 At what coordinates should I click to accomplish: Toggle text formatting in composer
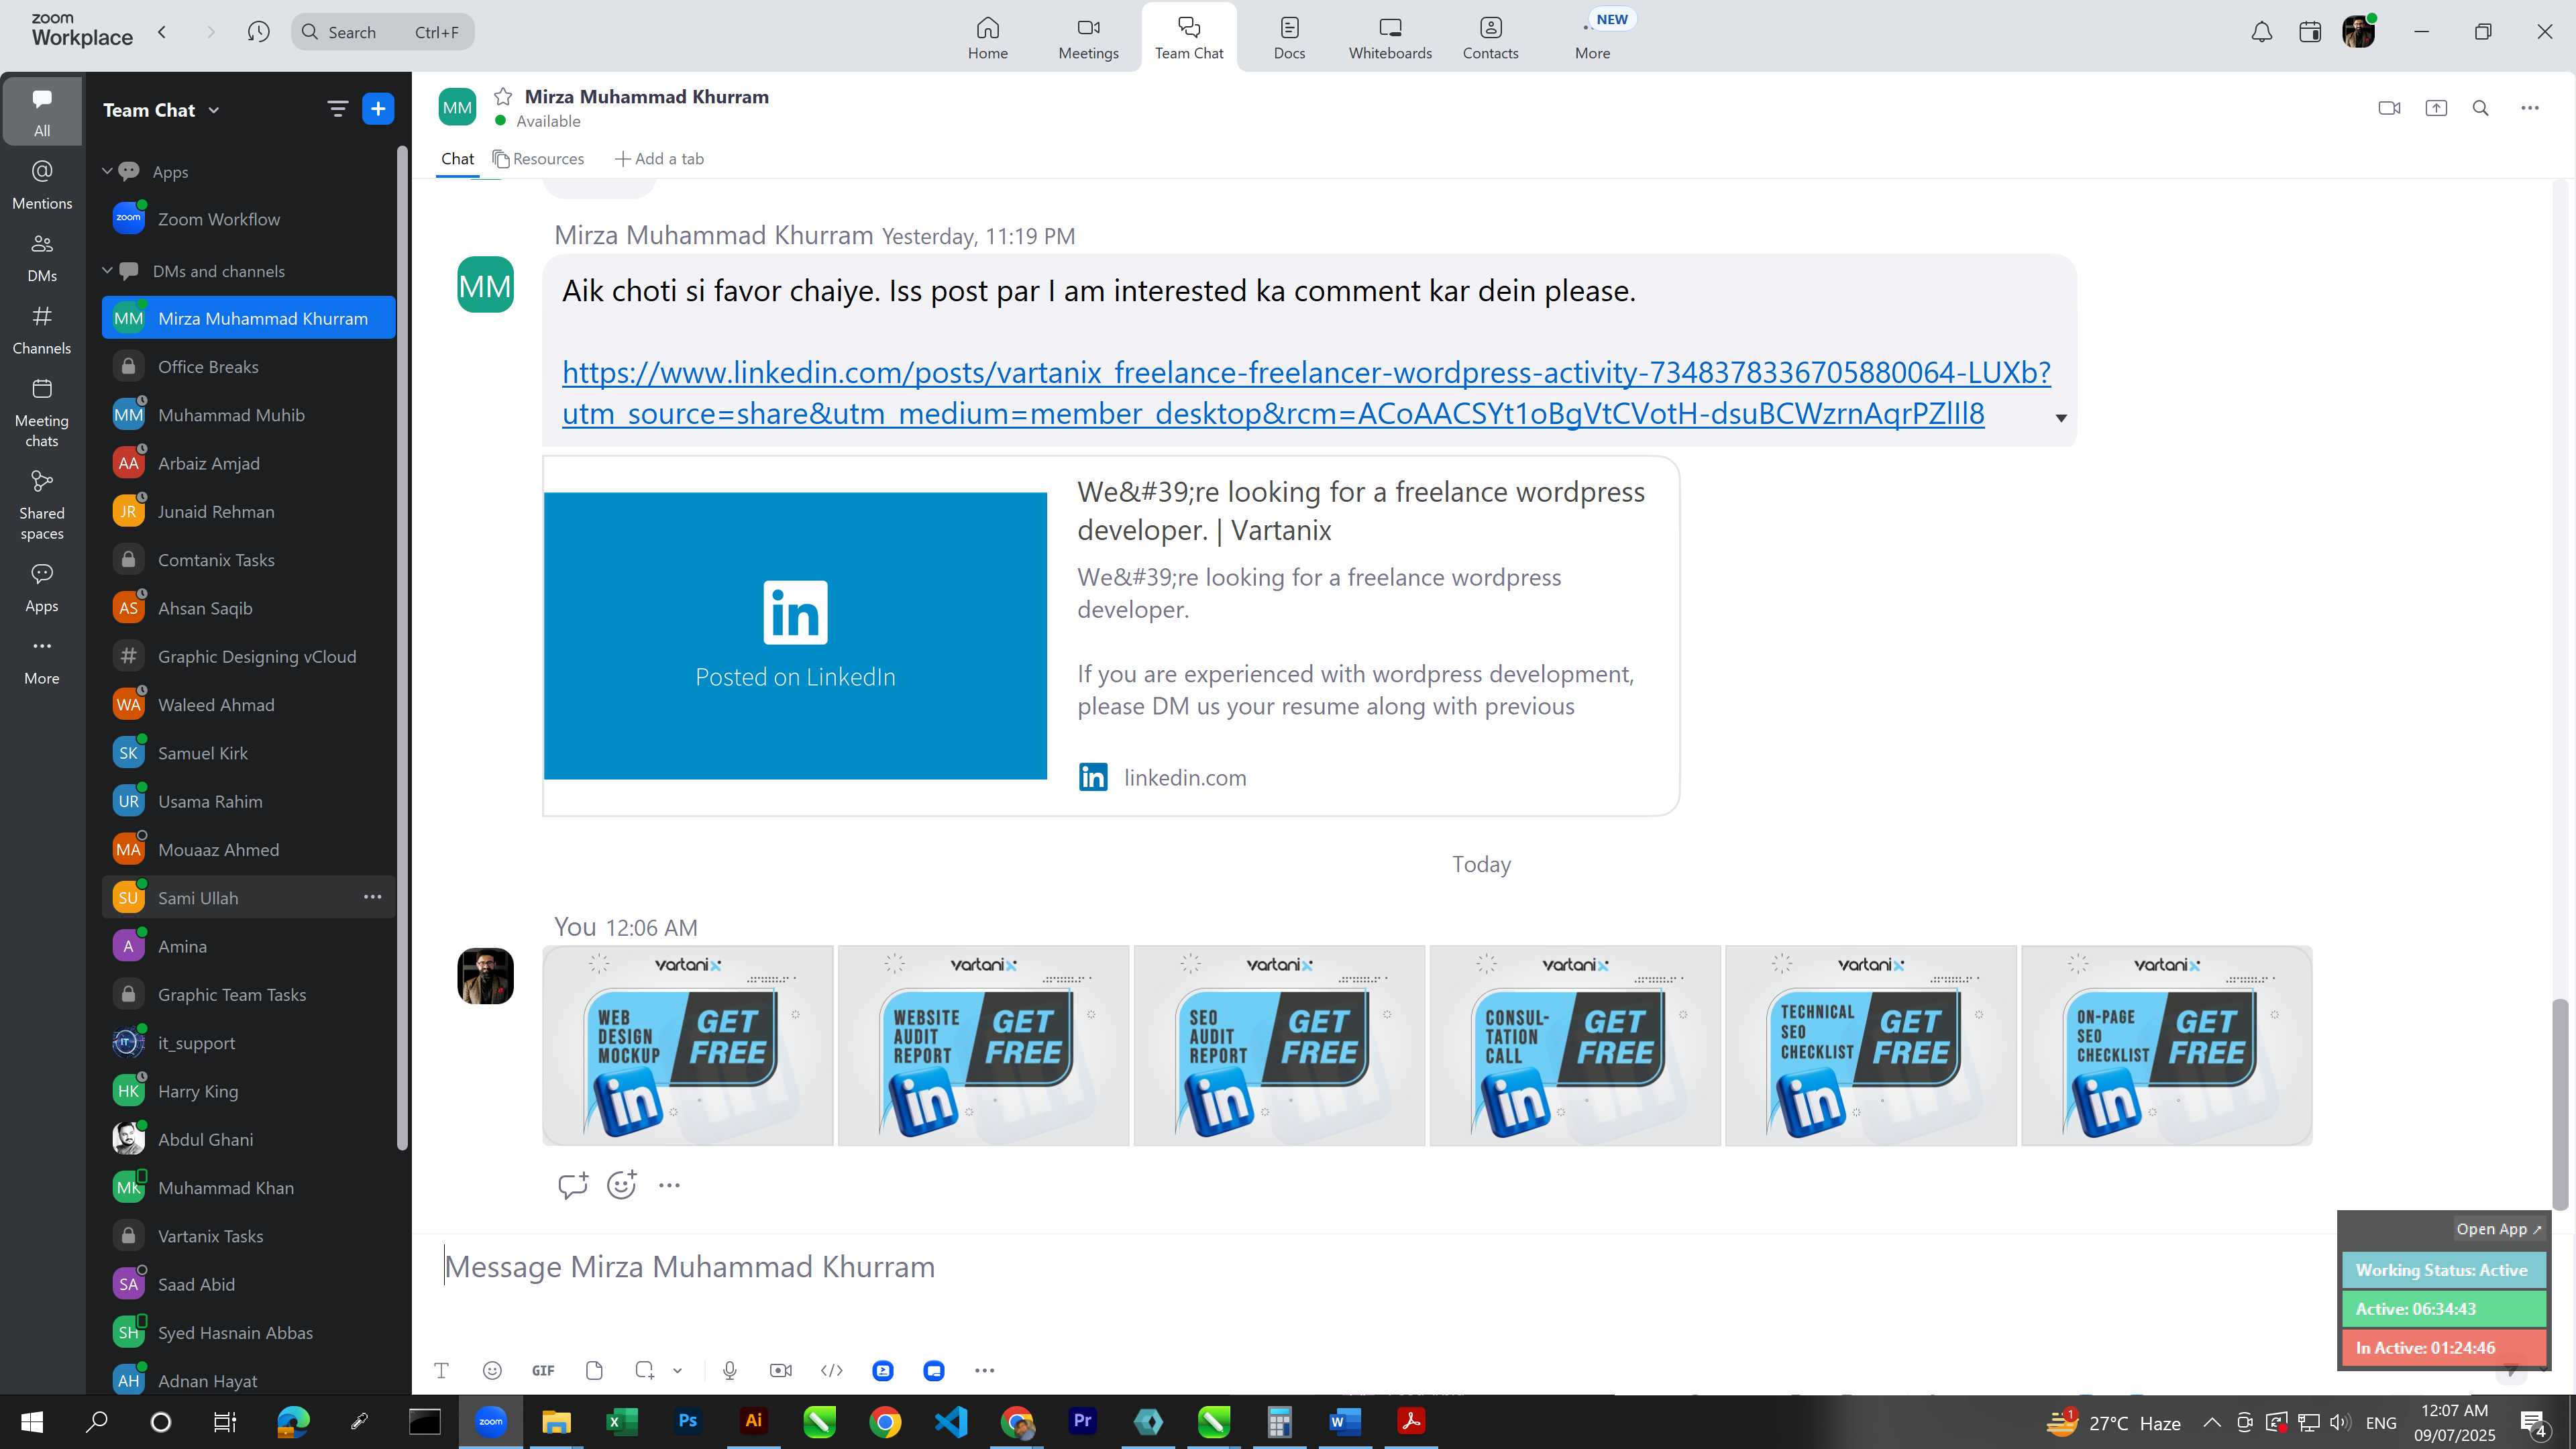441,1370
